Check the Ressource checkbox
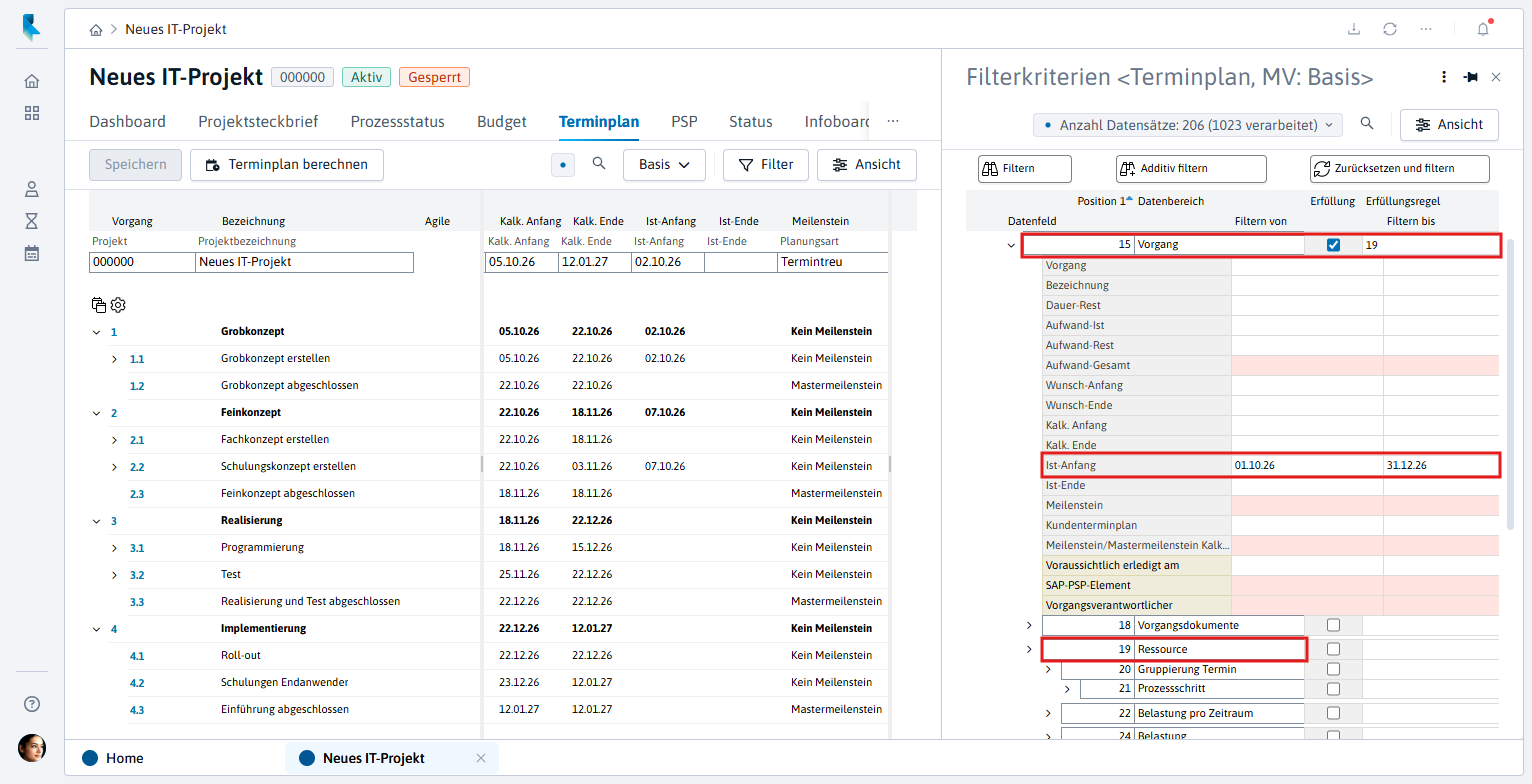The height and width of the screenshot is (784, 1532). pyautogui.click(x=1333, y=649)
